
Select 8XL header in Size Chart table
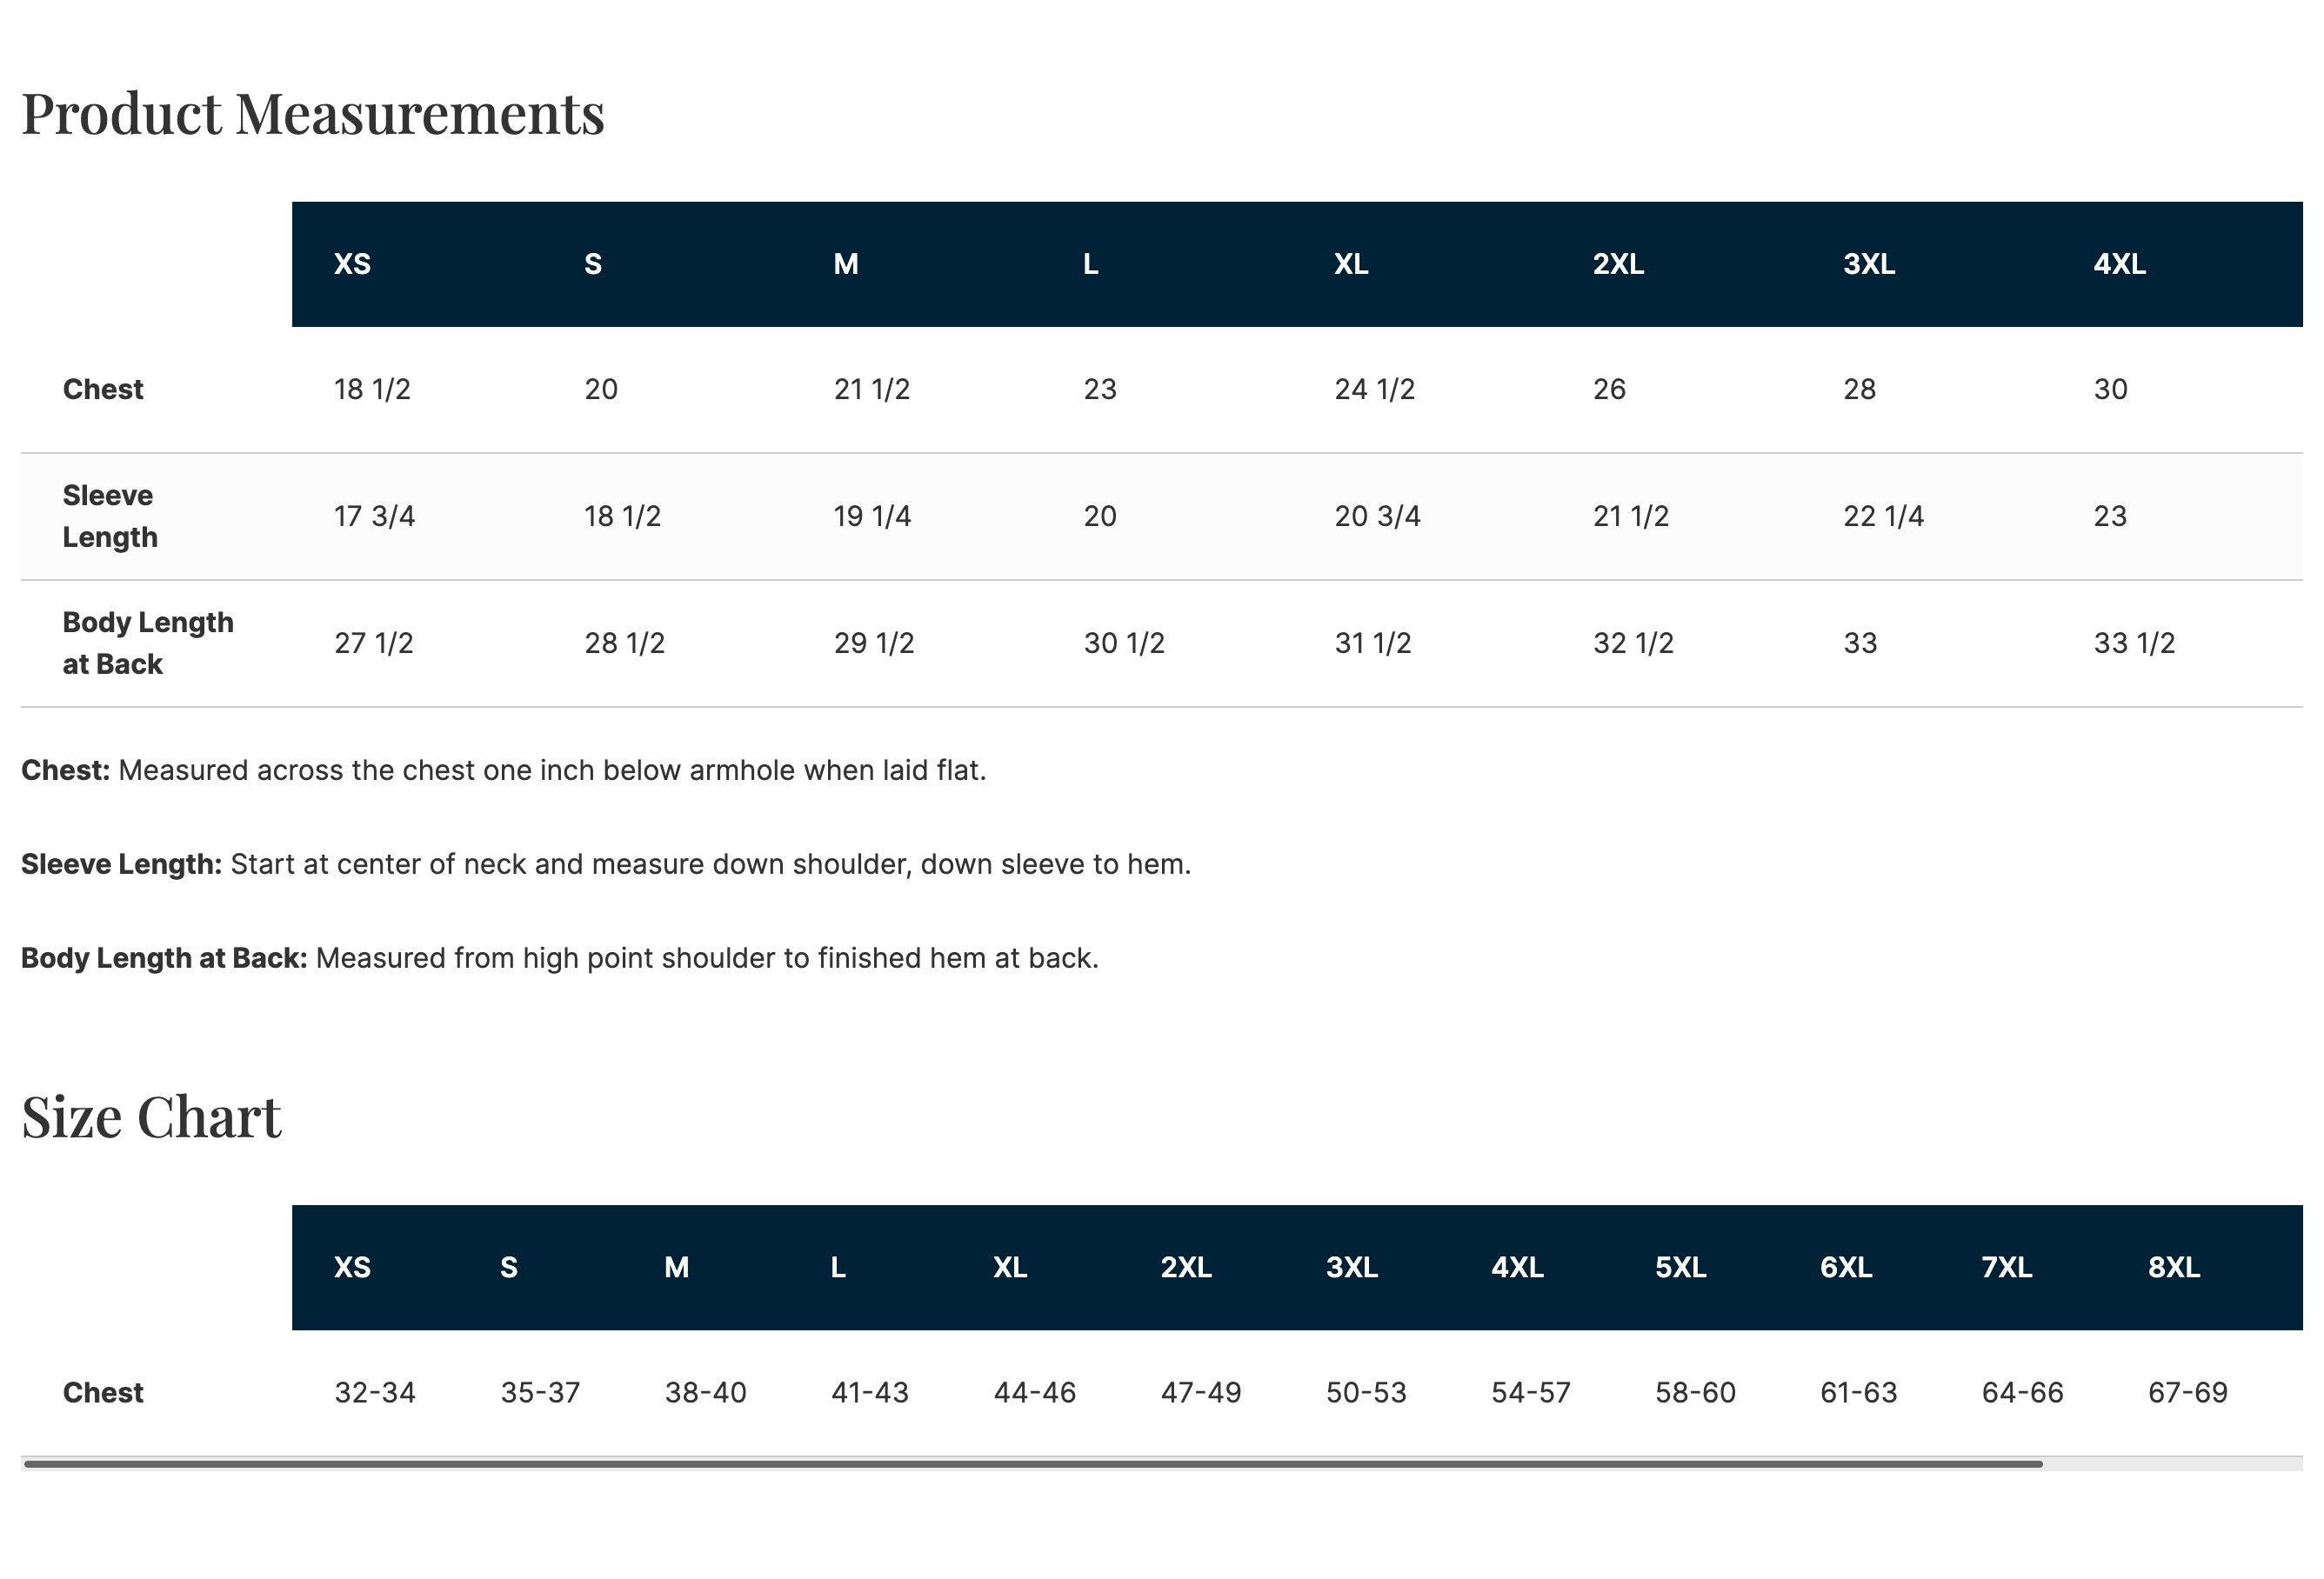[x=2173, y=1268]
